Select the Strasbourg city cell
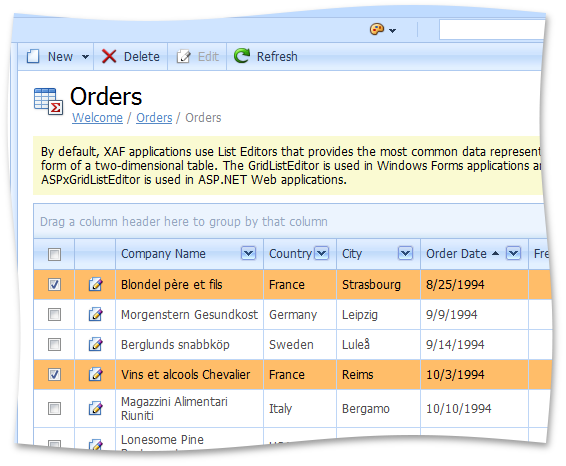The height and width of the screenshot is (466, 566). point(378,284)
